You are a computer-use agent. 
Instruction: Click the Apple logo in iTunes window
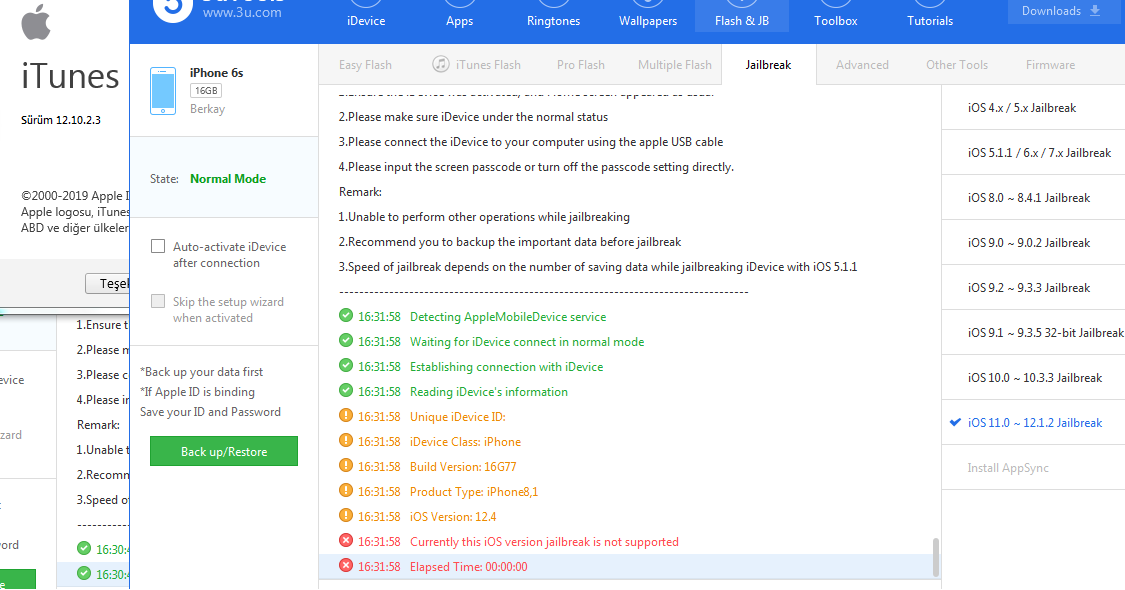click(37, 21)
